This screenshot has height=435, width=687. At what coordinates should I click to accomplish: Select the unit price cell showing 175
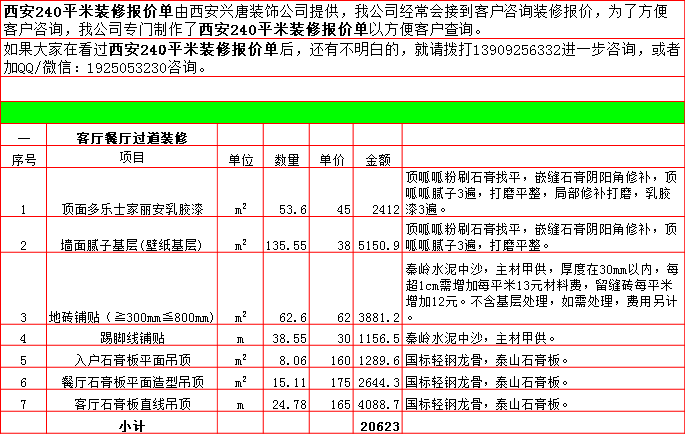click(332, 382)
